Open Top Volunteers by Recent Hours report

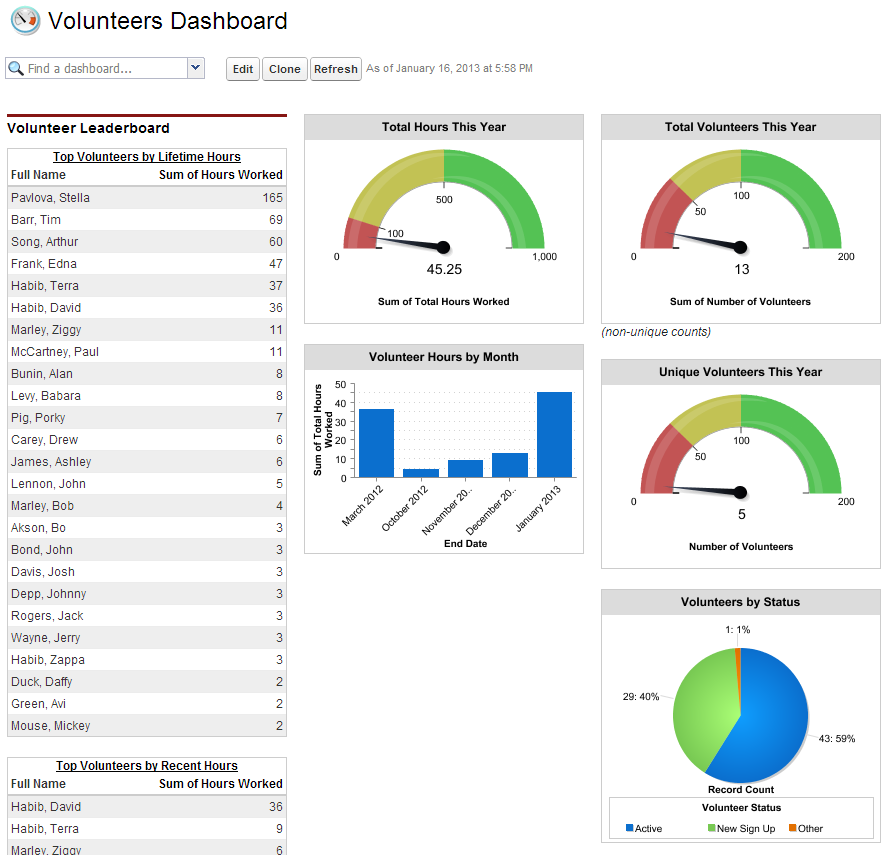147,765
